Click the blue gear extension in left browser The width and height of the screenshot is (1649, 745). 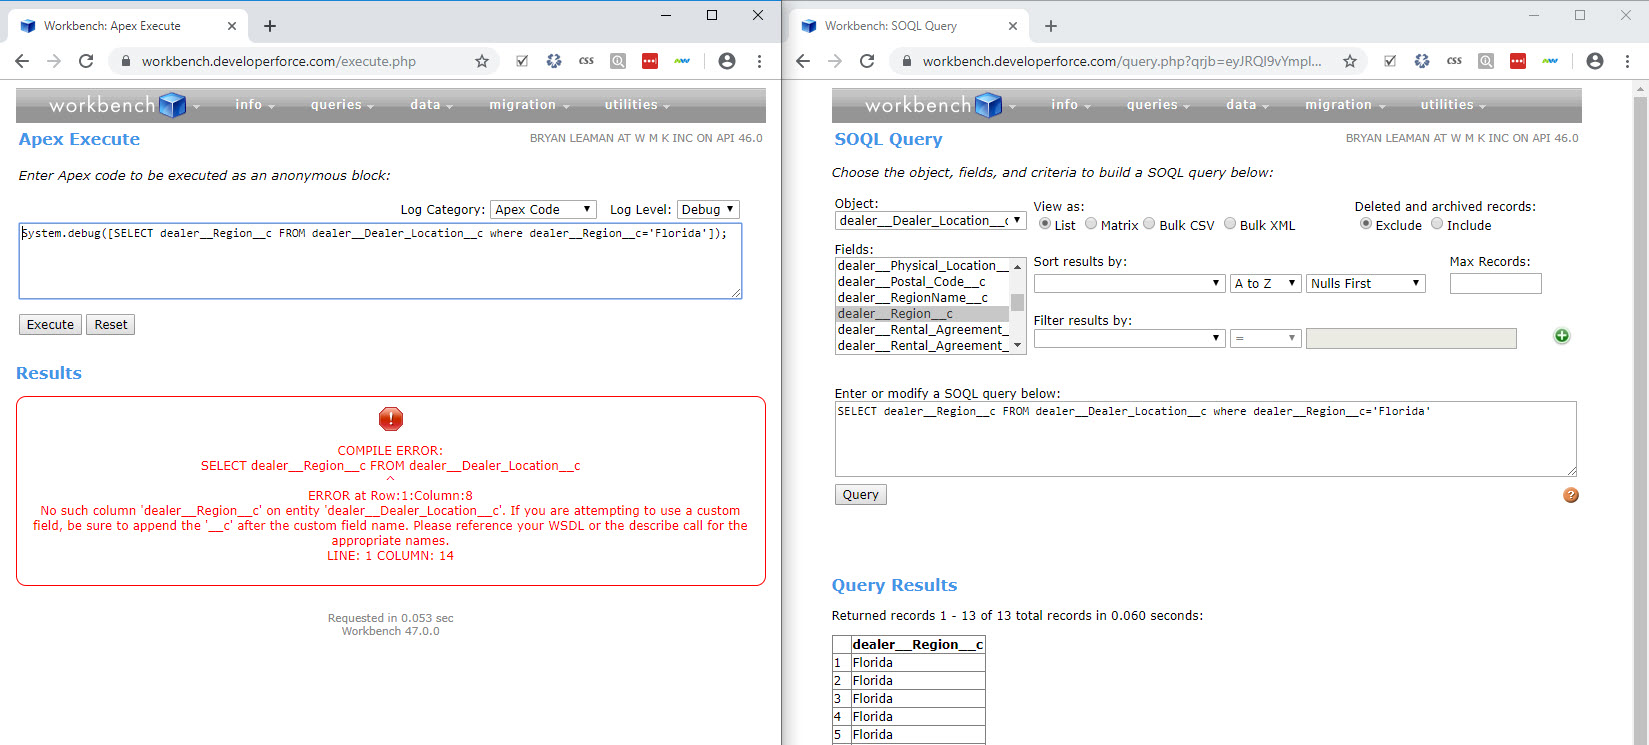(554, 61)
